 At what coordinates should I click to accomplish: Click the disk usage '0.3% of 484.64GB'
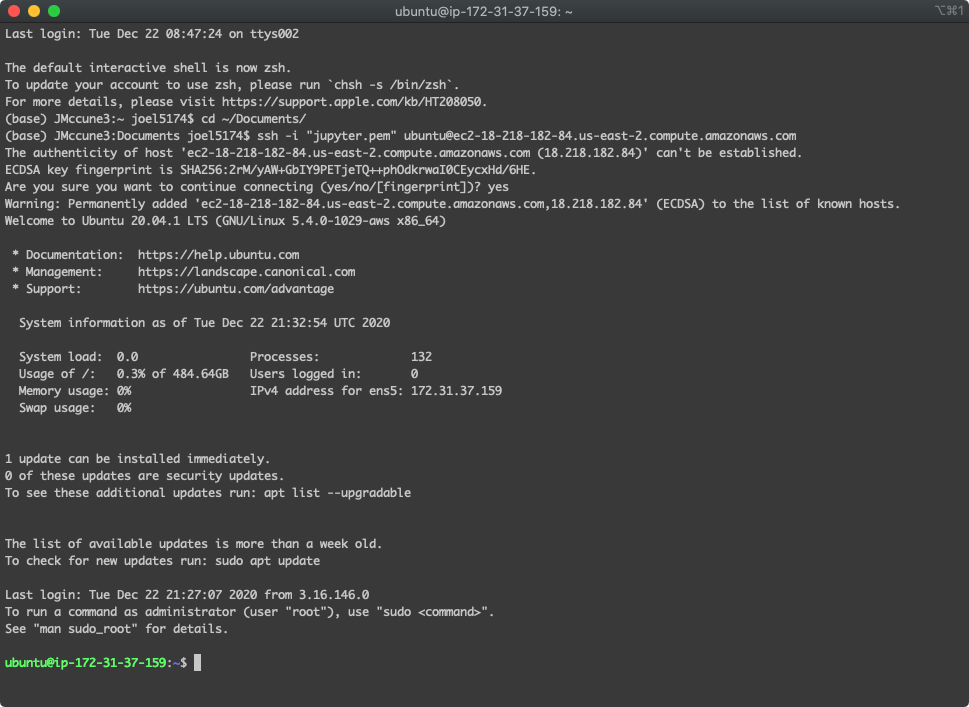click(172, 374)
